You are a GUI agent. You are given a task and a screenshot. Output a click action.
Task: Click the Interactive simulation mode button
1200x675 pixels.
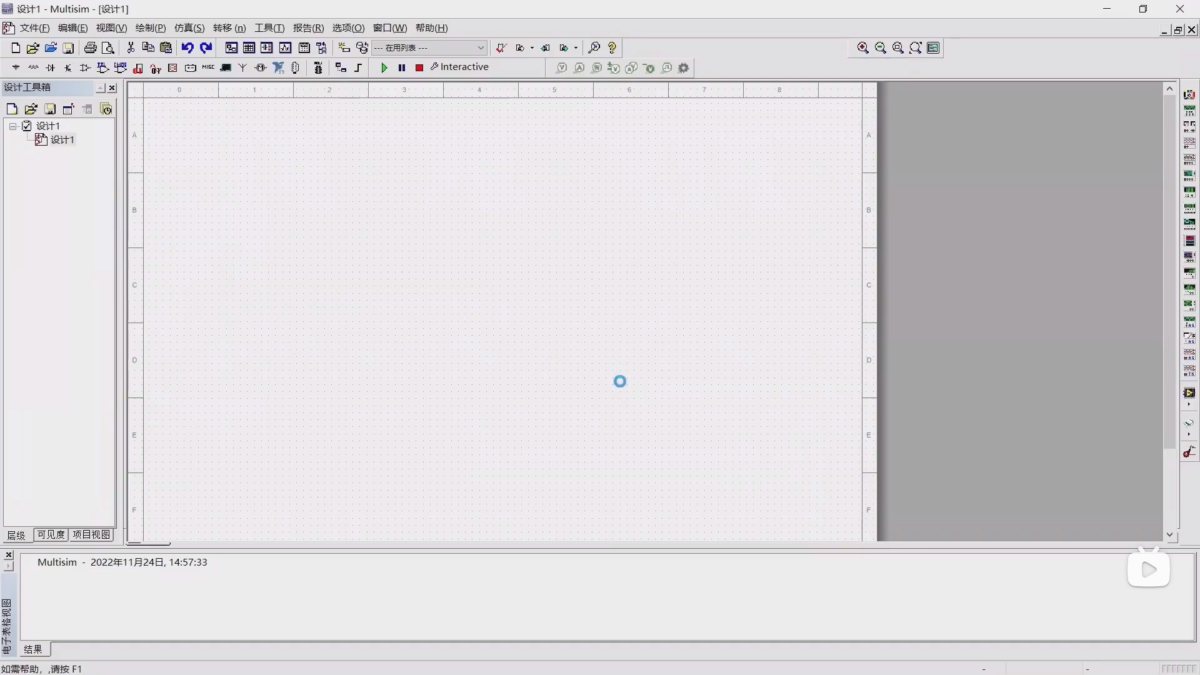[460, 67]
